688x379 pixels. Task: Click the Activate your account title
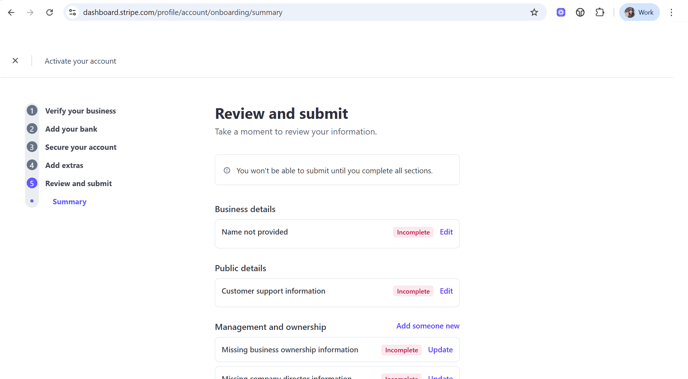pyautogui.click(x=80, y=61)
